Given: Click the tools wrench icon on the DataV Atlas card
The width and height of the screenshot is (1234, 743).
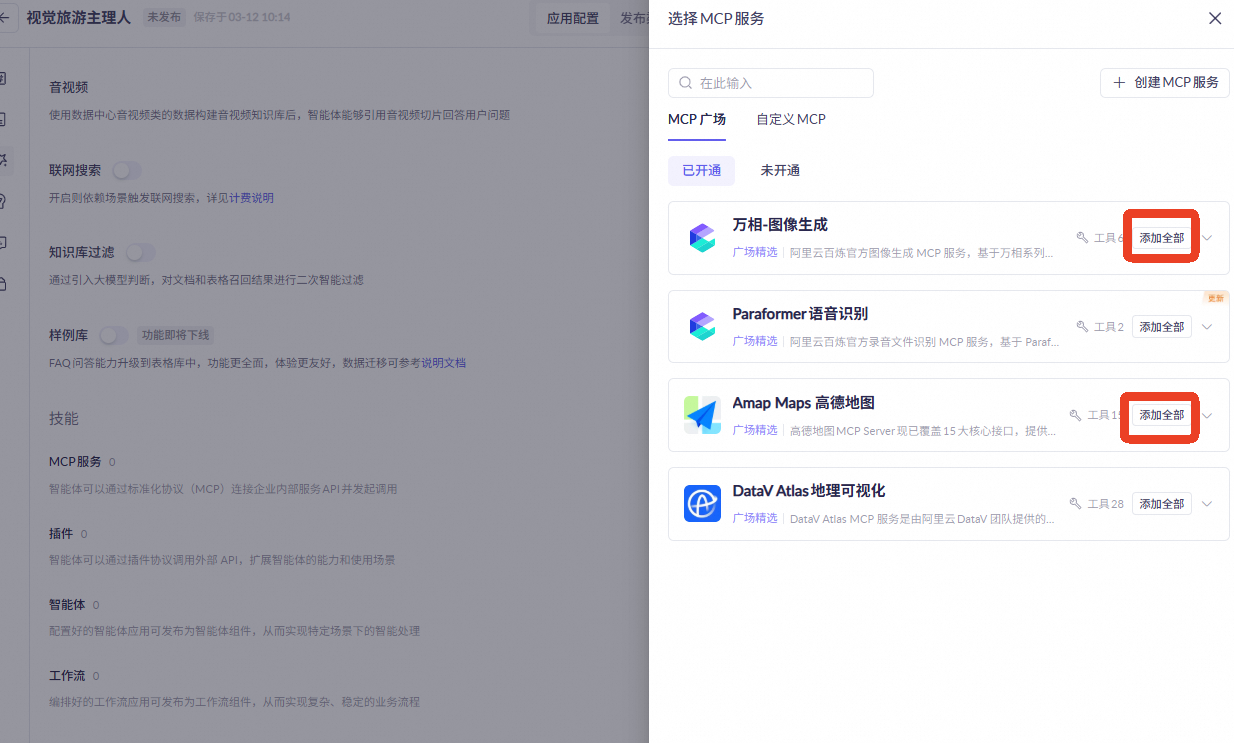Looking at the screenshot, I should 1075,504.
